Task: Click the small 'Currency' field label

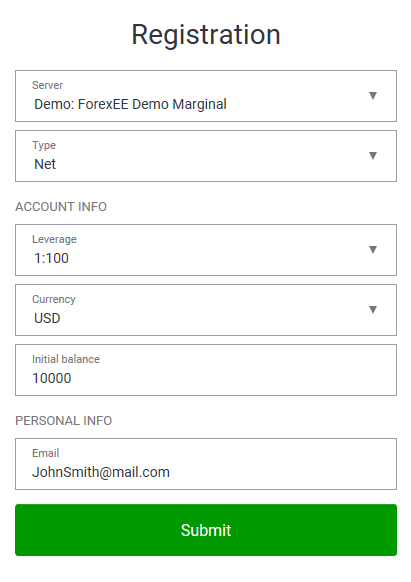Action: pos(54,300)
